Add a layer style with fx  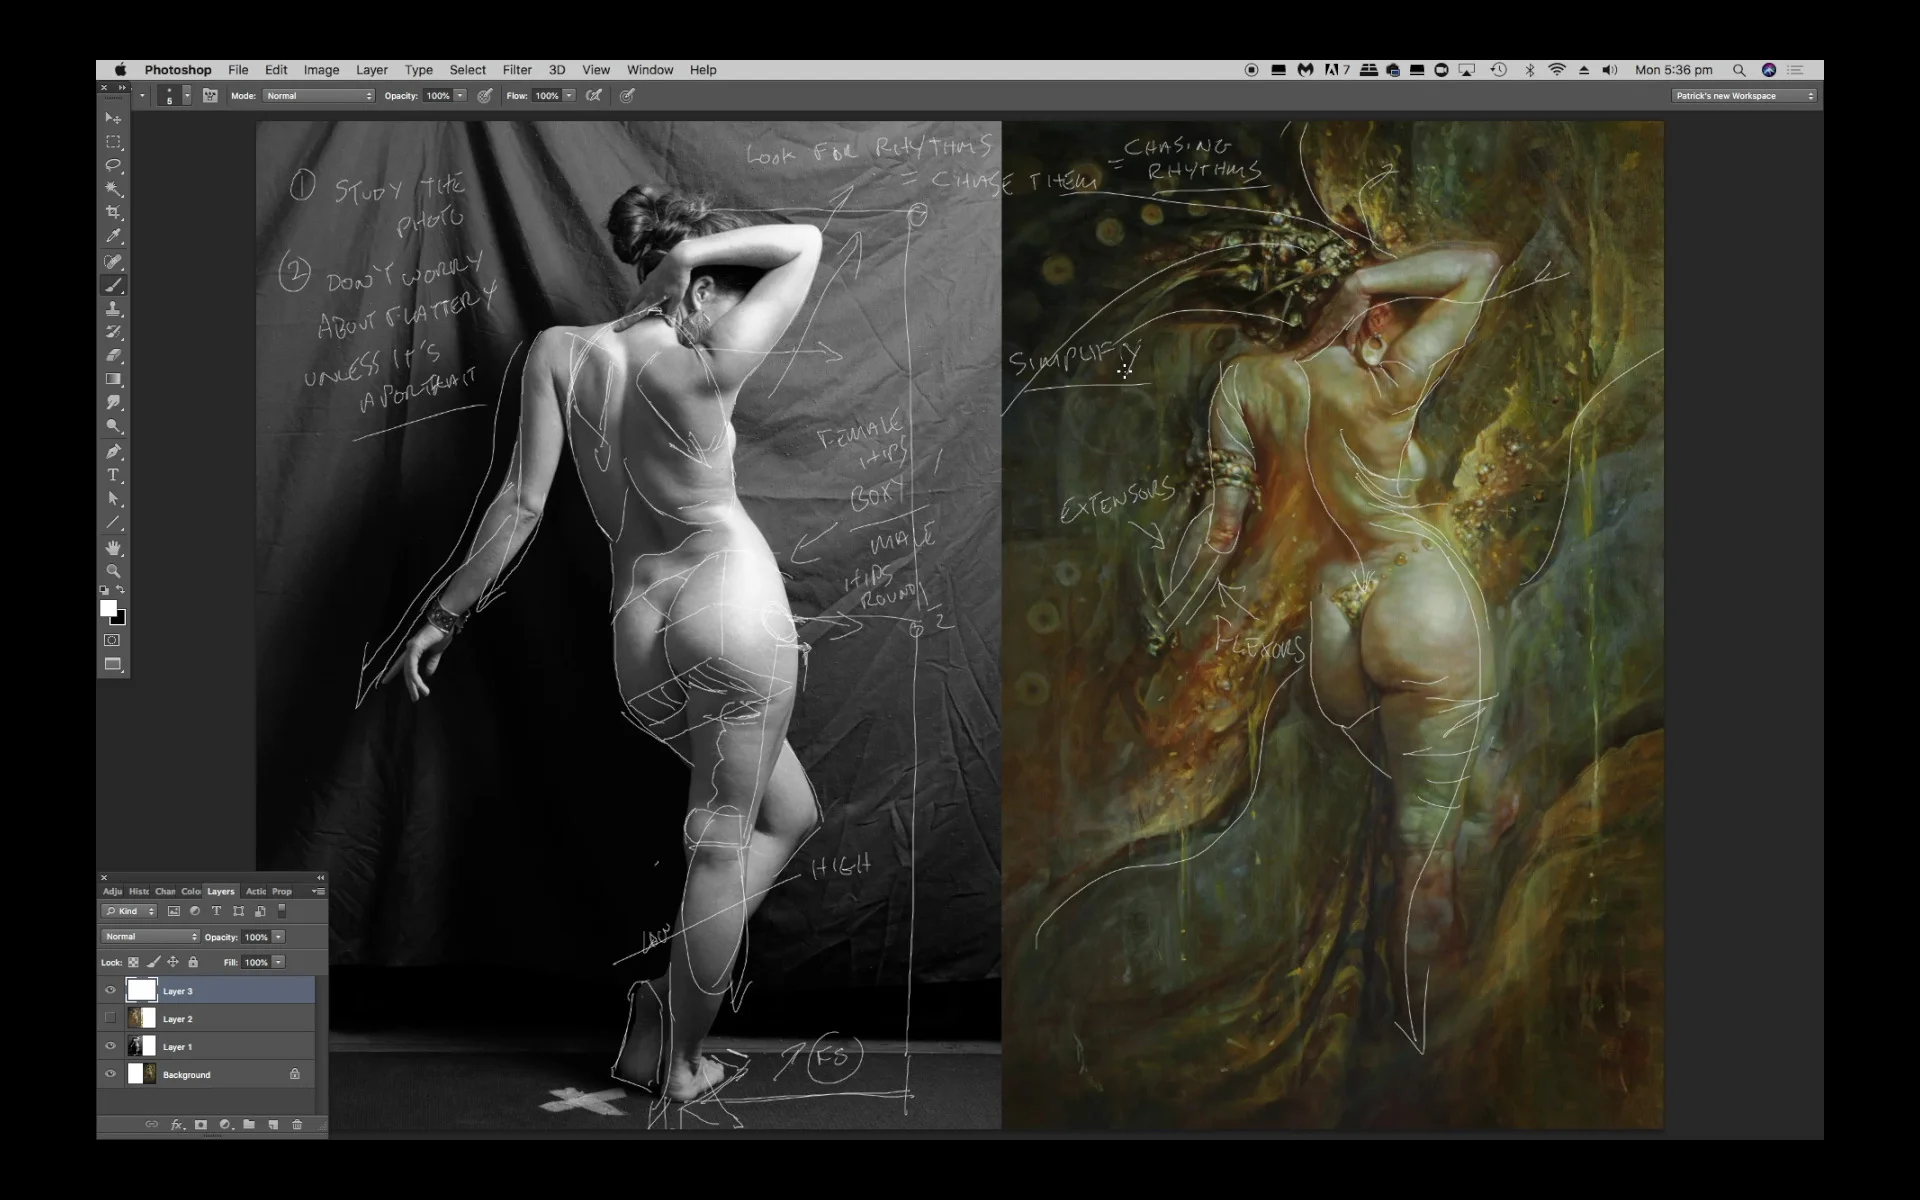click(177, 1124)
